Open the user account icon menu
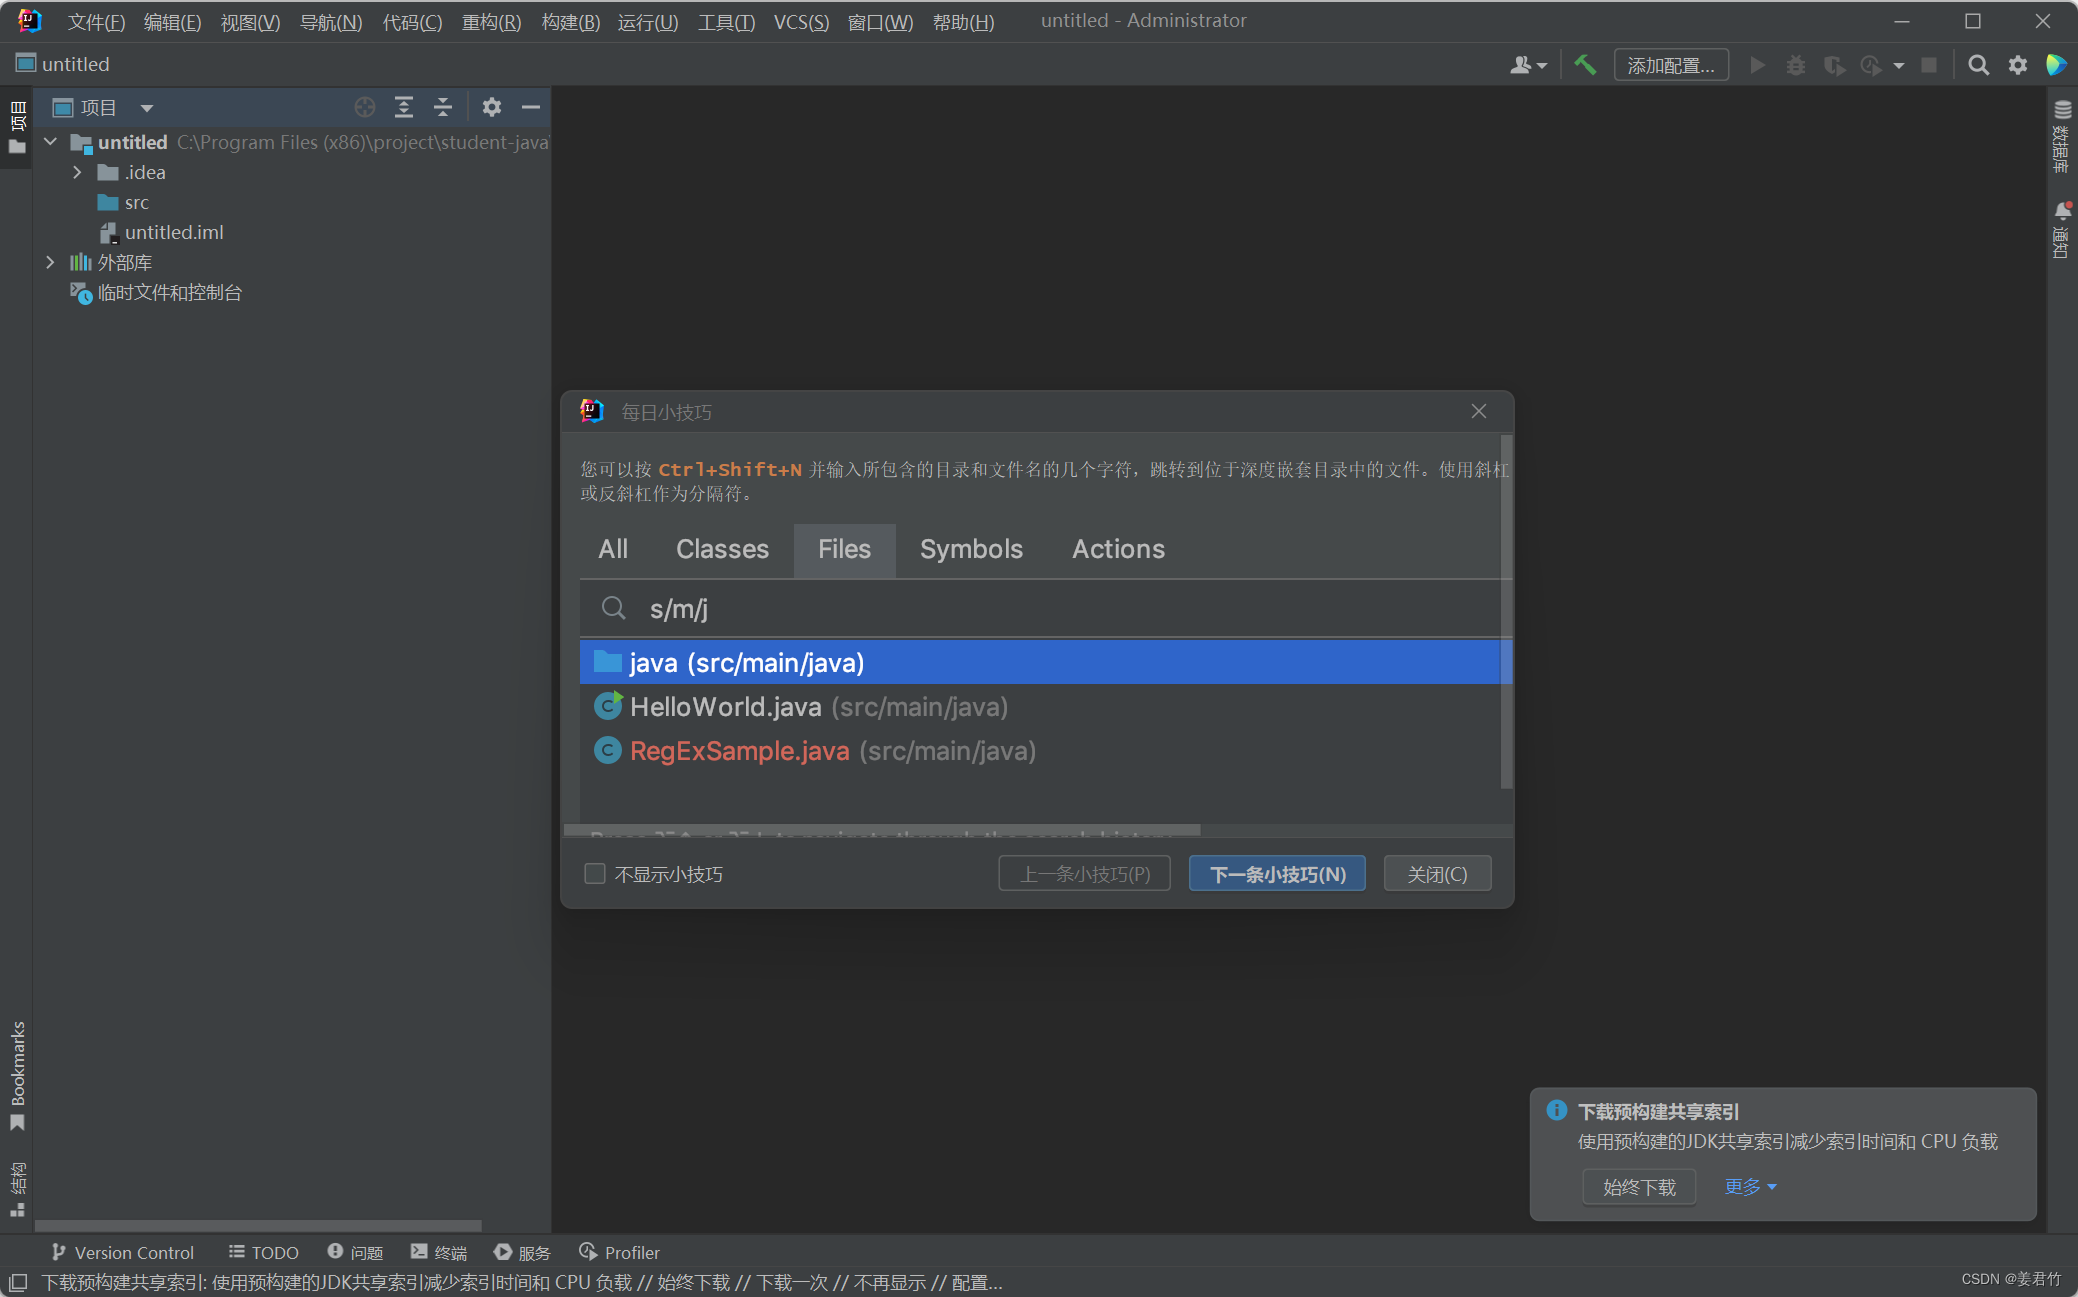The width and height of the screenshot is (2078, 1297). tap(1528, 65)
